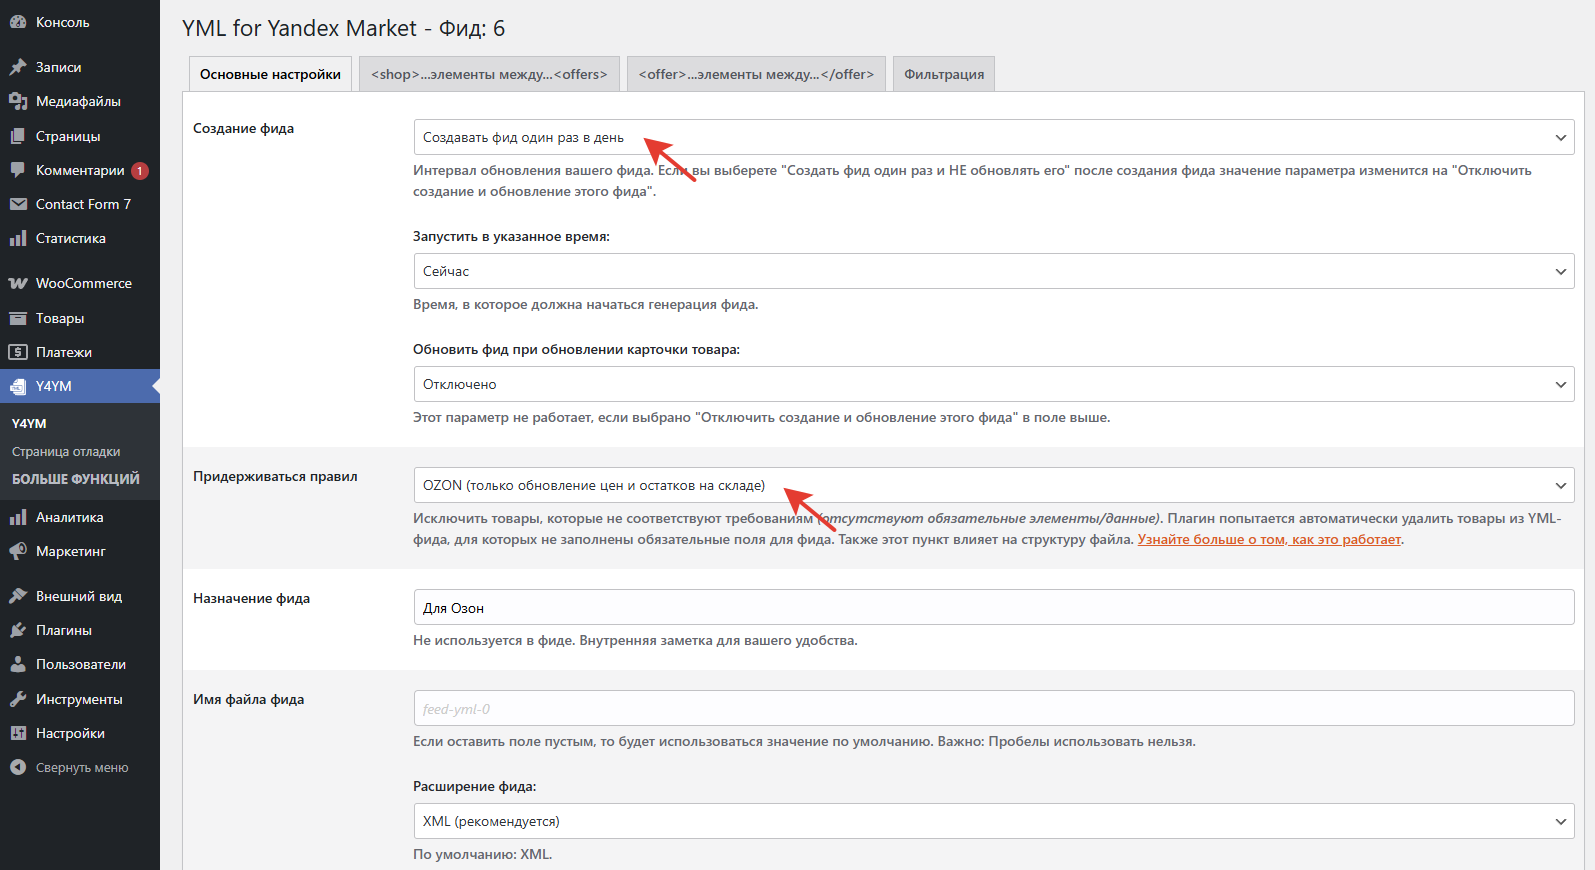Open Медиафайлы via its media icon
Screen dimensions: 1595x870
pos(18,101)
